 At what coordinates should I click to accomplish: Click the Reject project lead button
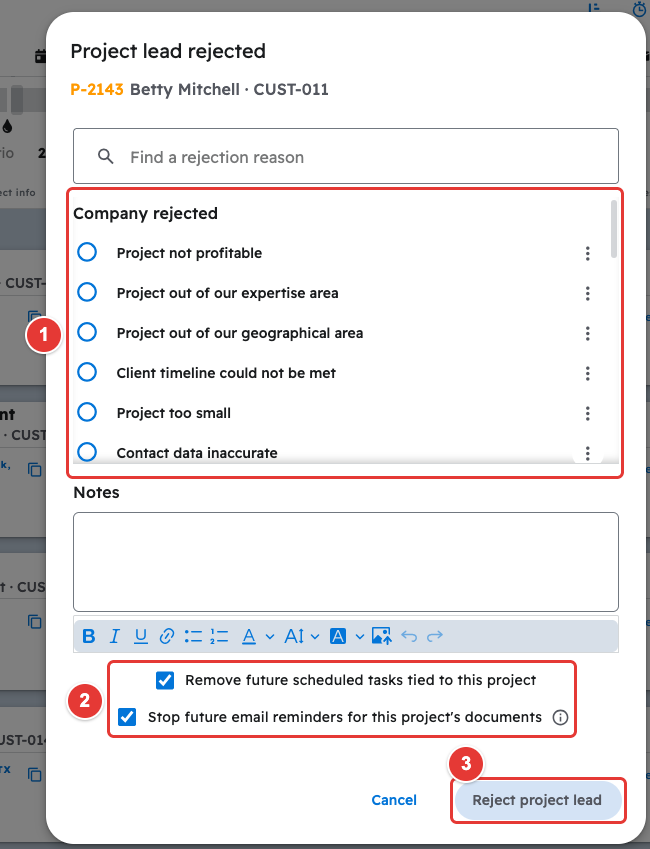[x=538, y=800]
